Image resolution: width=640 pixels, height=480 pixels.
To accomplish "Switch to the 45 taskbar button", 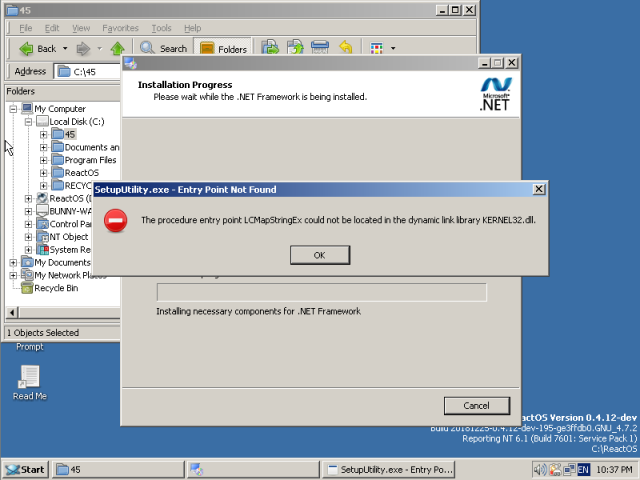I will coord(117,470).
